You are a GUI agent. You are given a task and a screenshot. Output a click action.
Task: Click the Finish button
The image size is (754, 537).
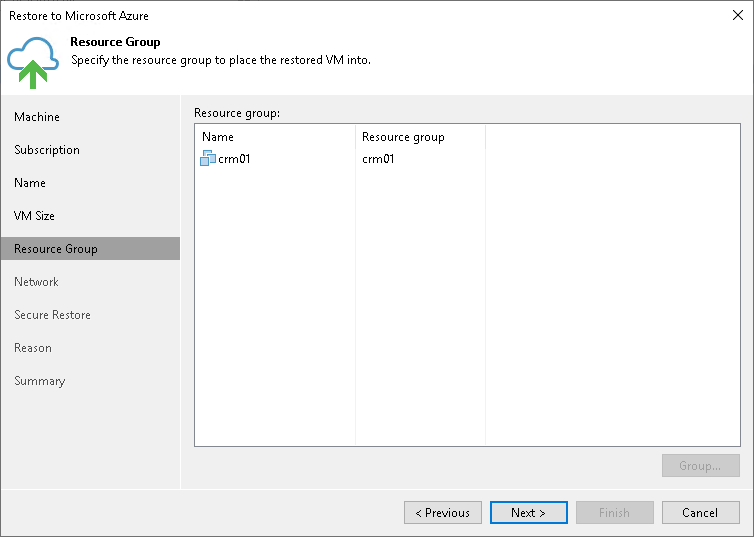click(615, 512)
